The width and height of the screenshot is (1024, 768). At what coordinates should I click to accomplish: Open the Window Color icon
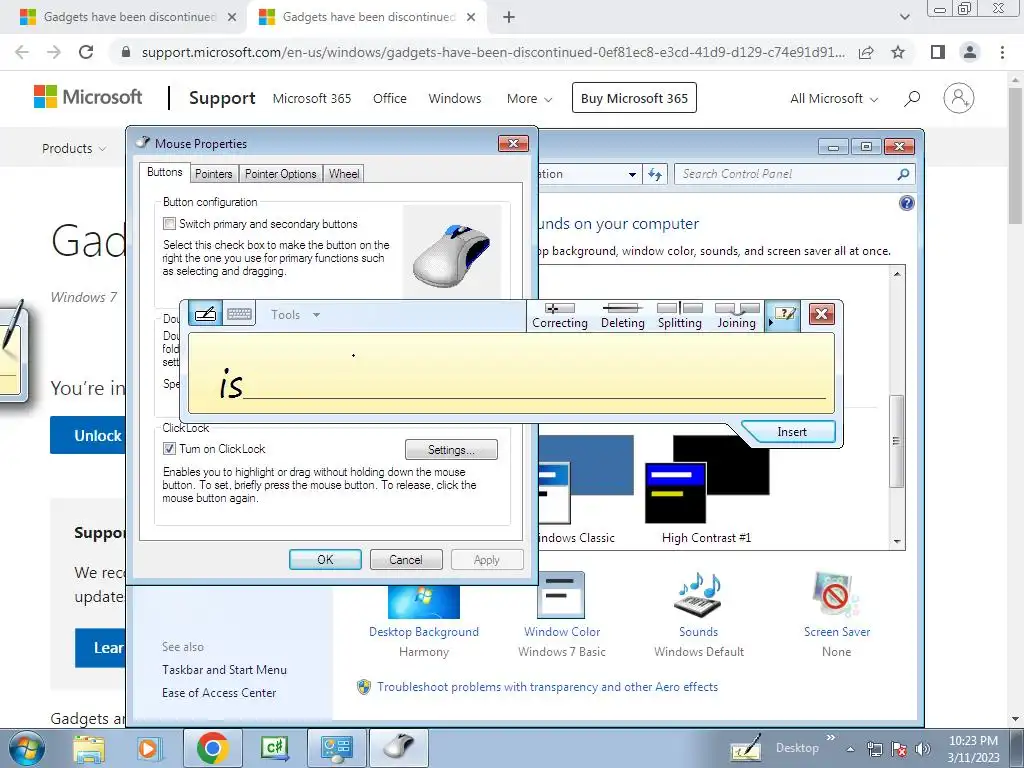[561, 594]
